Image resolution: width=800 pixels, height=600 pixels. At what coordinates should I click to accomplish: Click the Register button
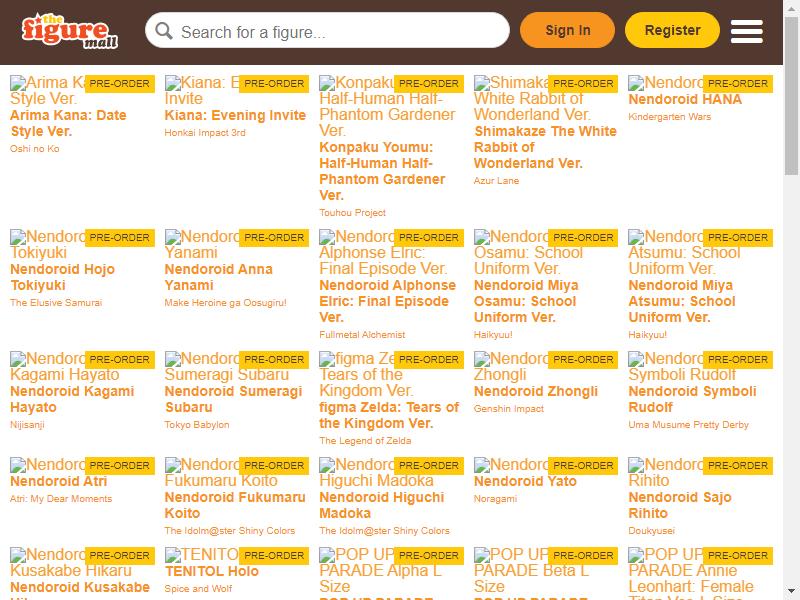(672, 31)
